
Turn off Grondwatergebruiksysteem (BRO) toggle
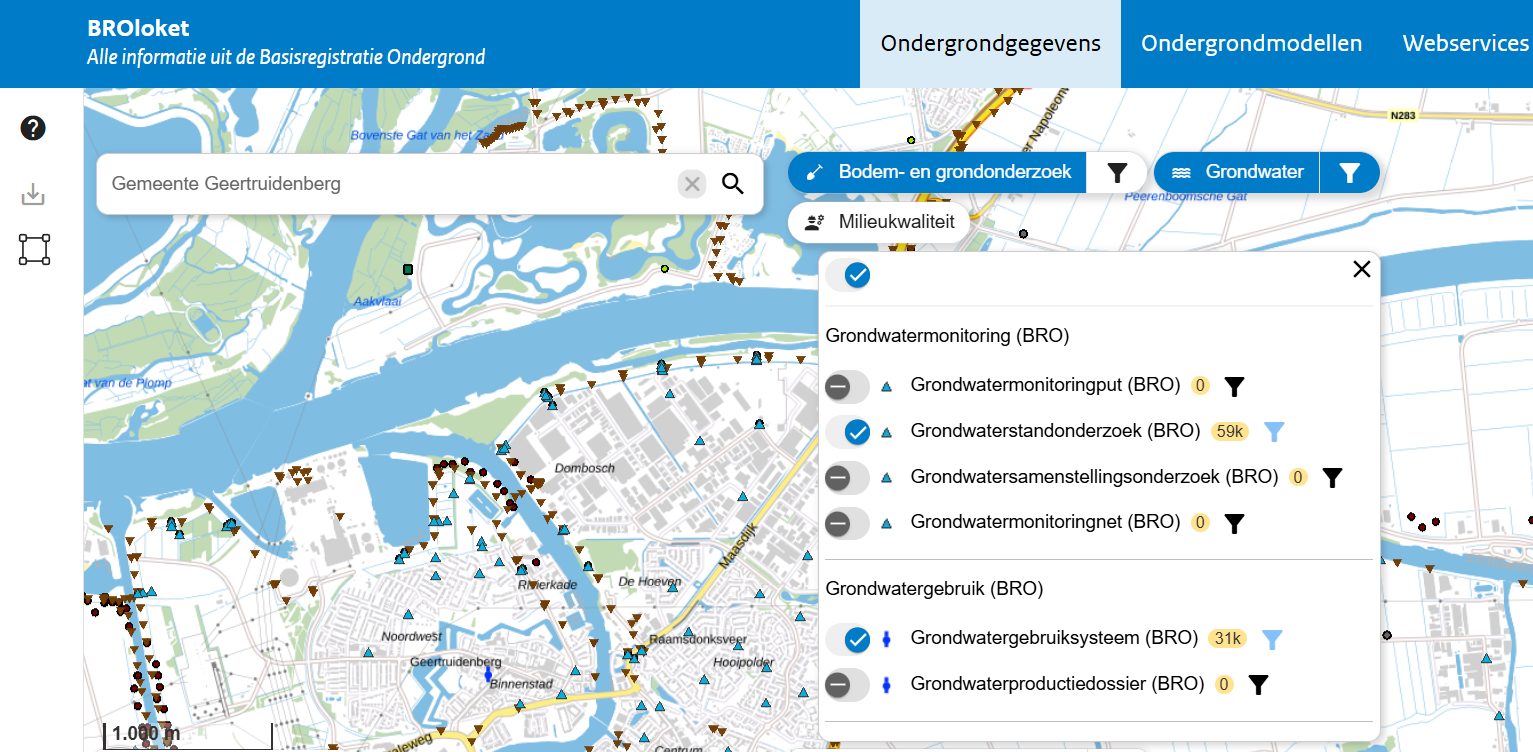coord(847,639)
